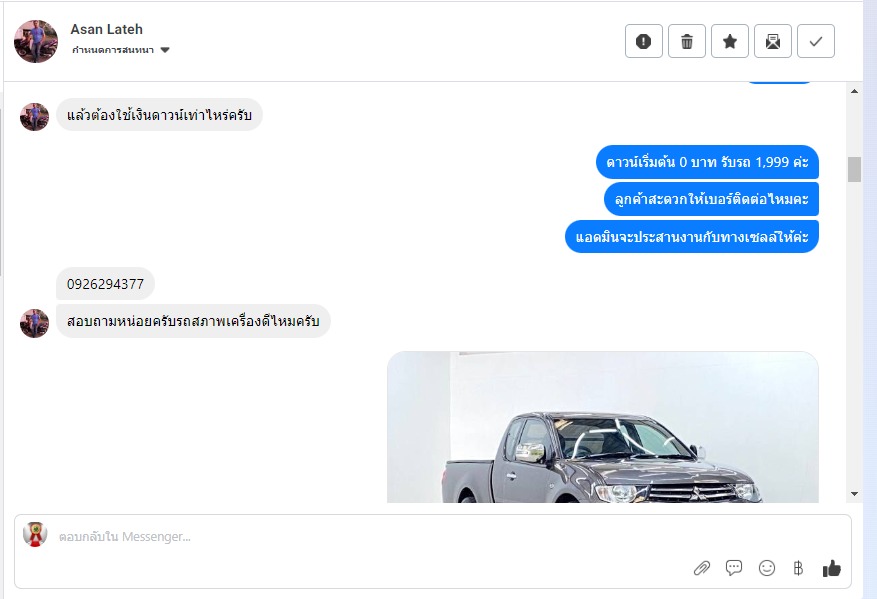The height and width of the screenshot is (599, 877).
Task: Open conversation assignment label under Asan Lateh
Action: point(113,50)
